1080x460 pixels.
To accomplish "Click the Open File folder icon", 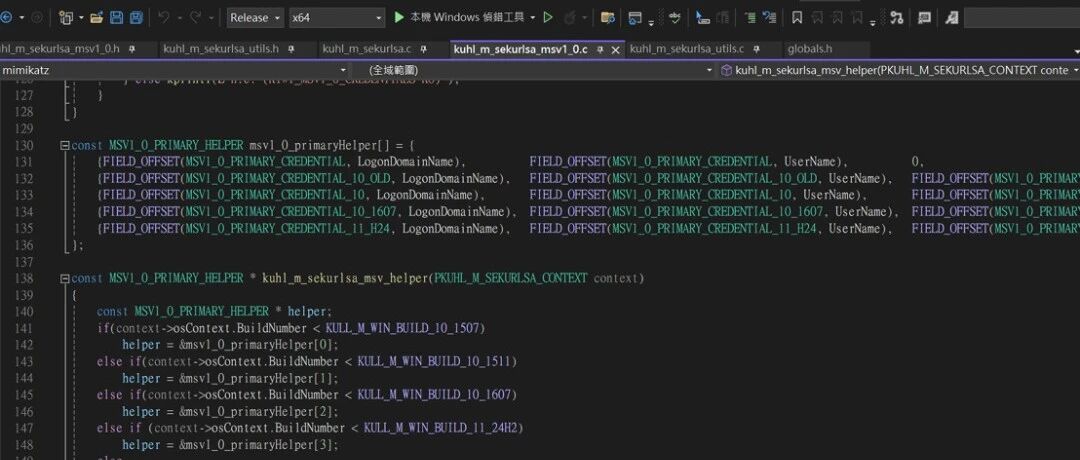I will [97, 18].
